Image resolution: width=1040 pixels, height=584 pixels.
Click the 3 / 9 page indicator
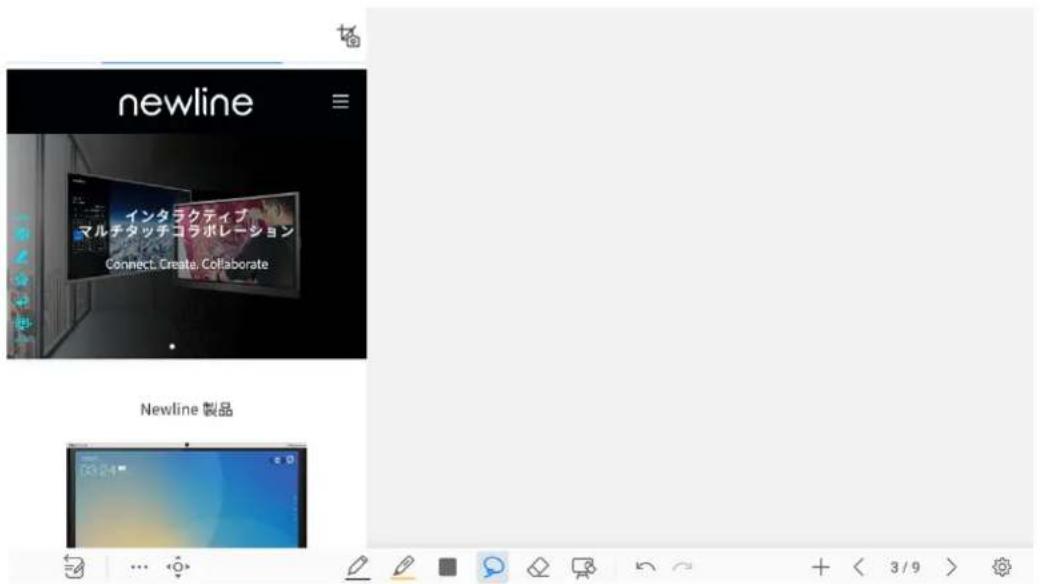tap(905, 567)
